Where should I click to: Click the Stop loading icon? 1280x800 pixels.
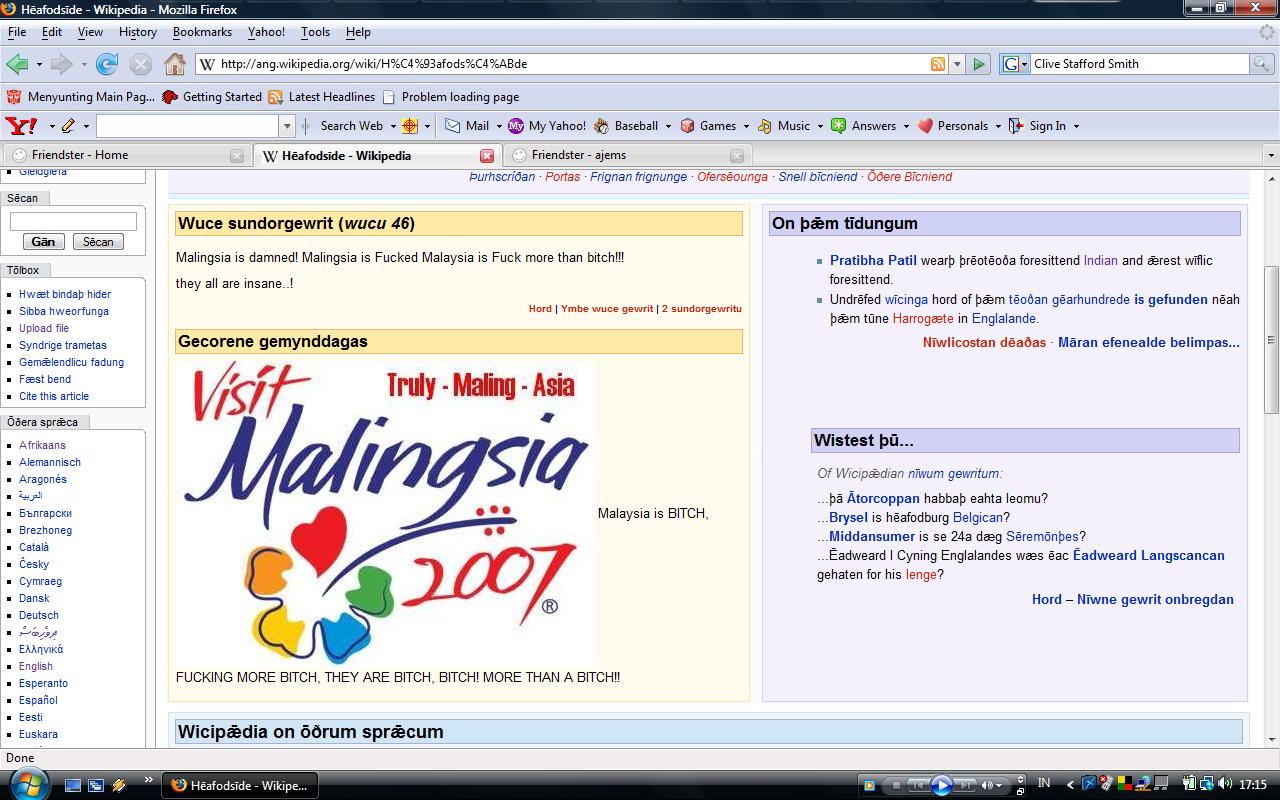pyautogui.click(x=141, y=64)
